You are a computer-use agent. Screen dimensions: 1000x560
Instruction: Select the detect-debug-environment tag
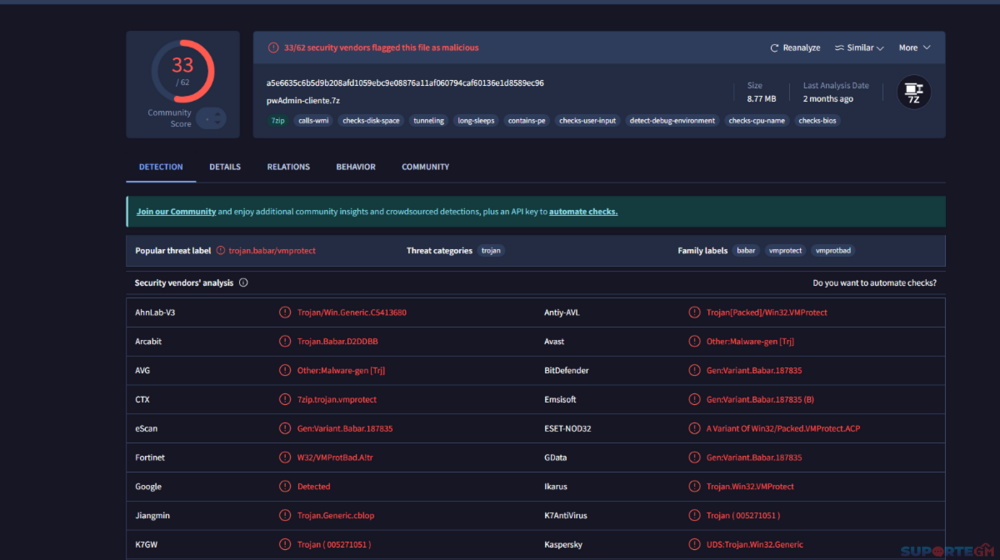[672, 121]
